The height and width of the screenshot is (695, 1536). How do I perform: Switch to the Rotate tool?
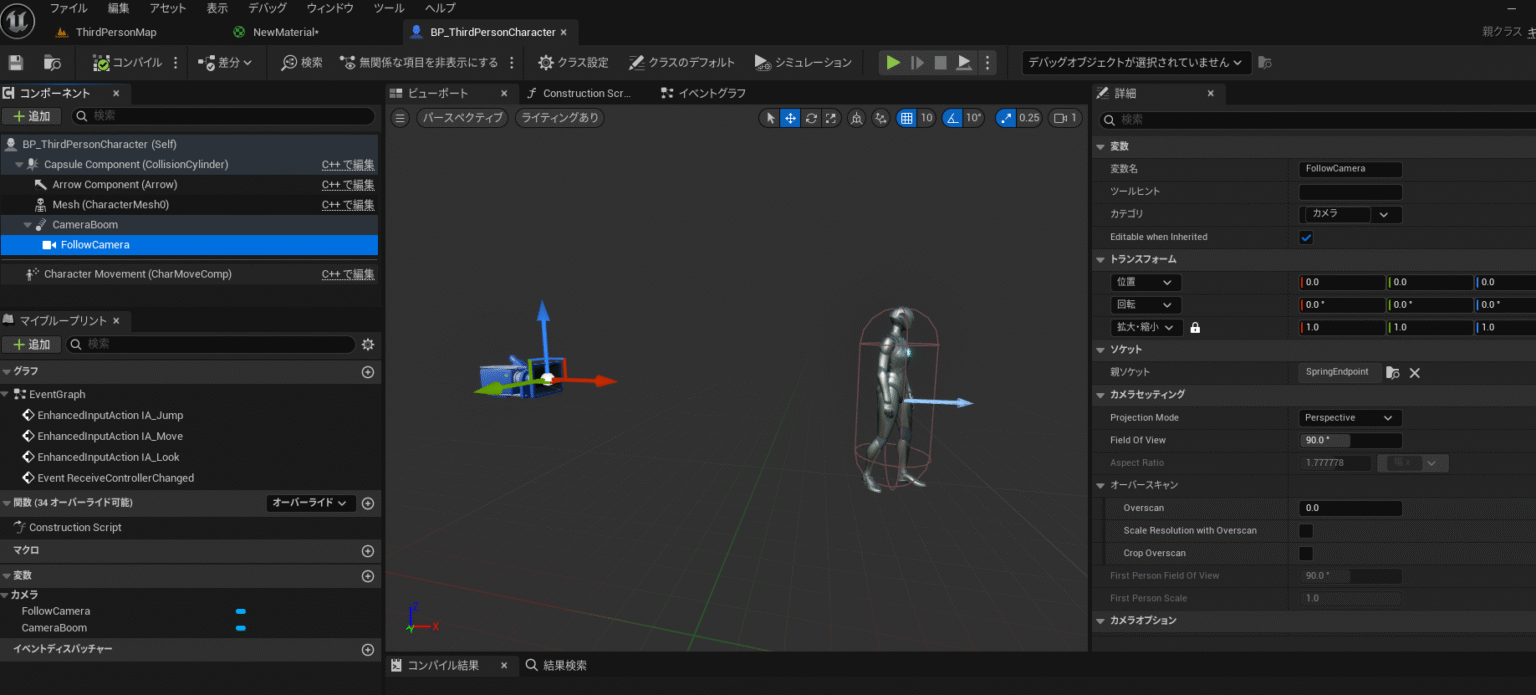[810, 118]
